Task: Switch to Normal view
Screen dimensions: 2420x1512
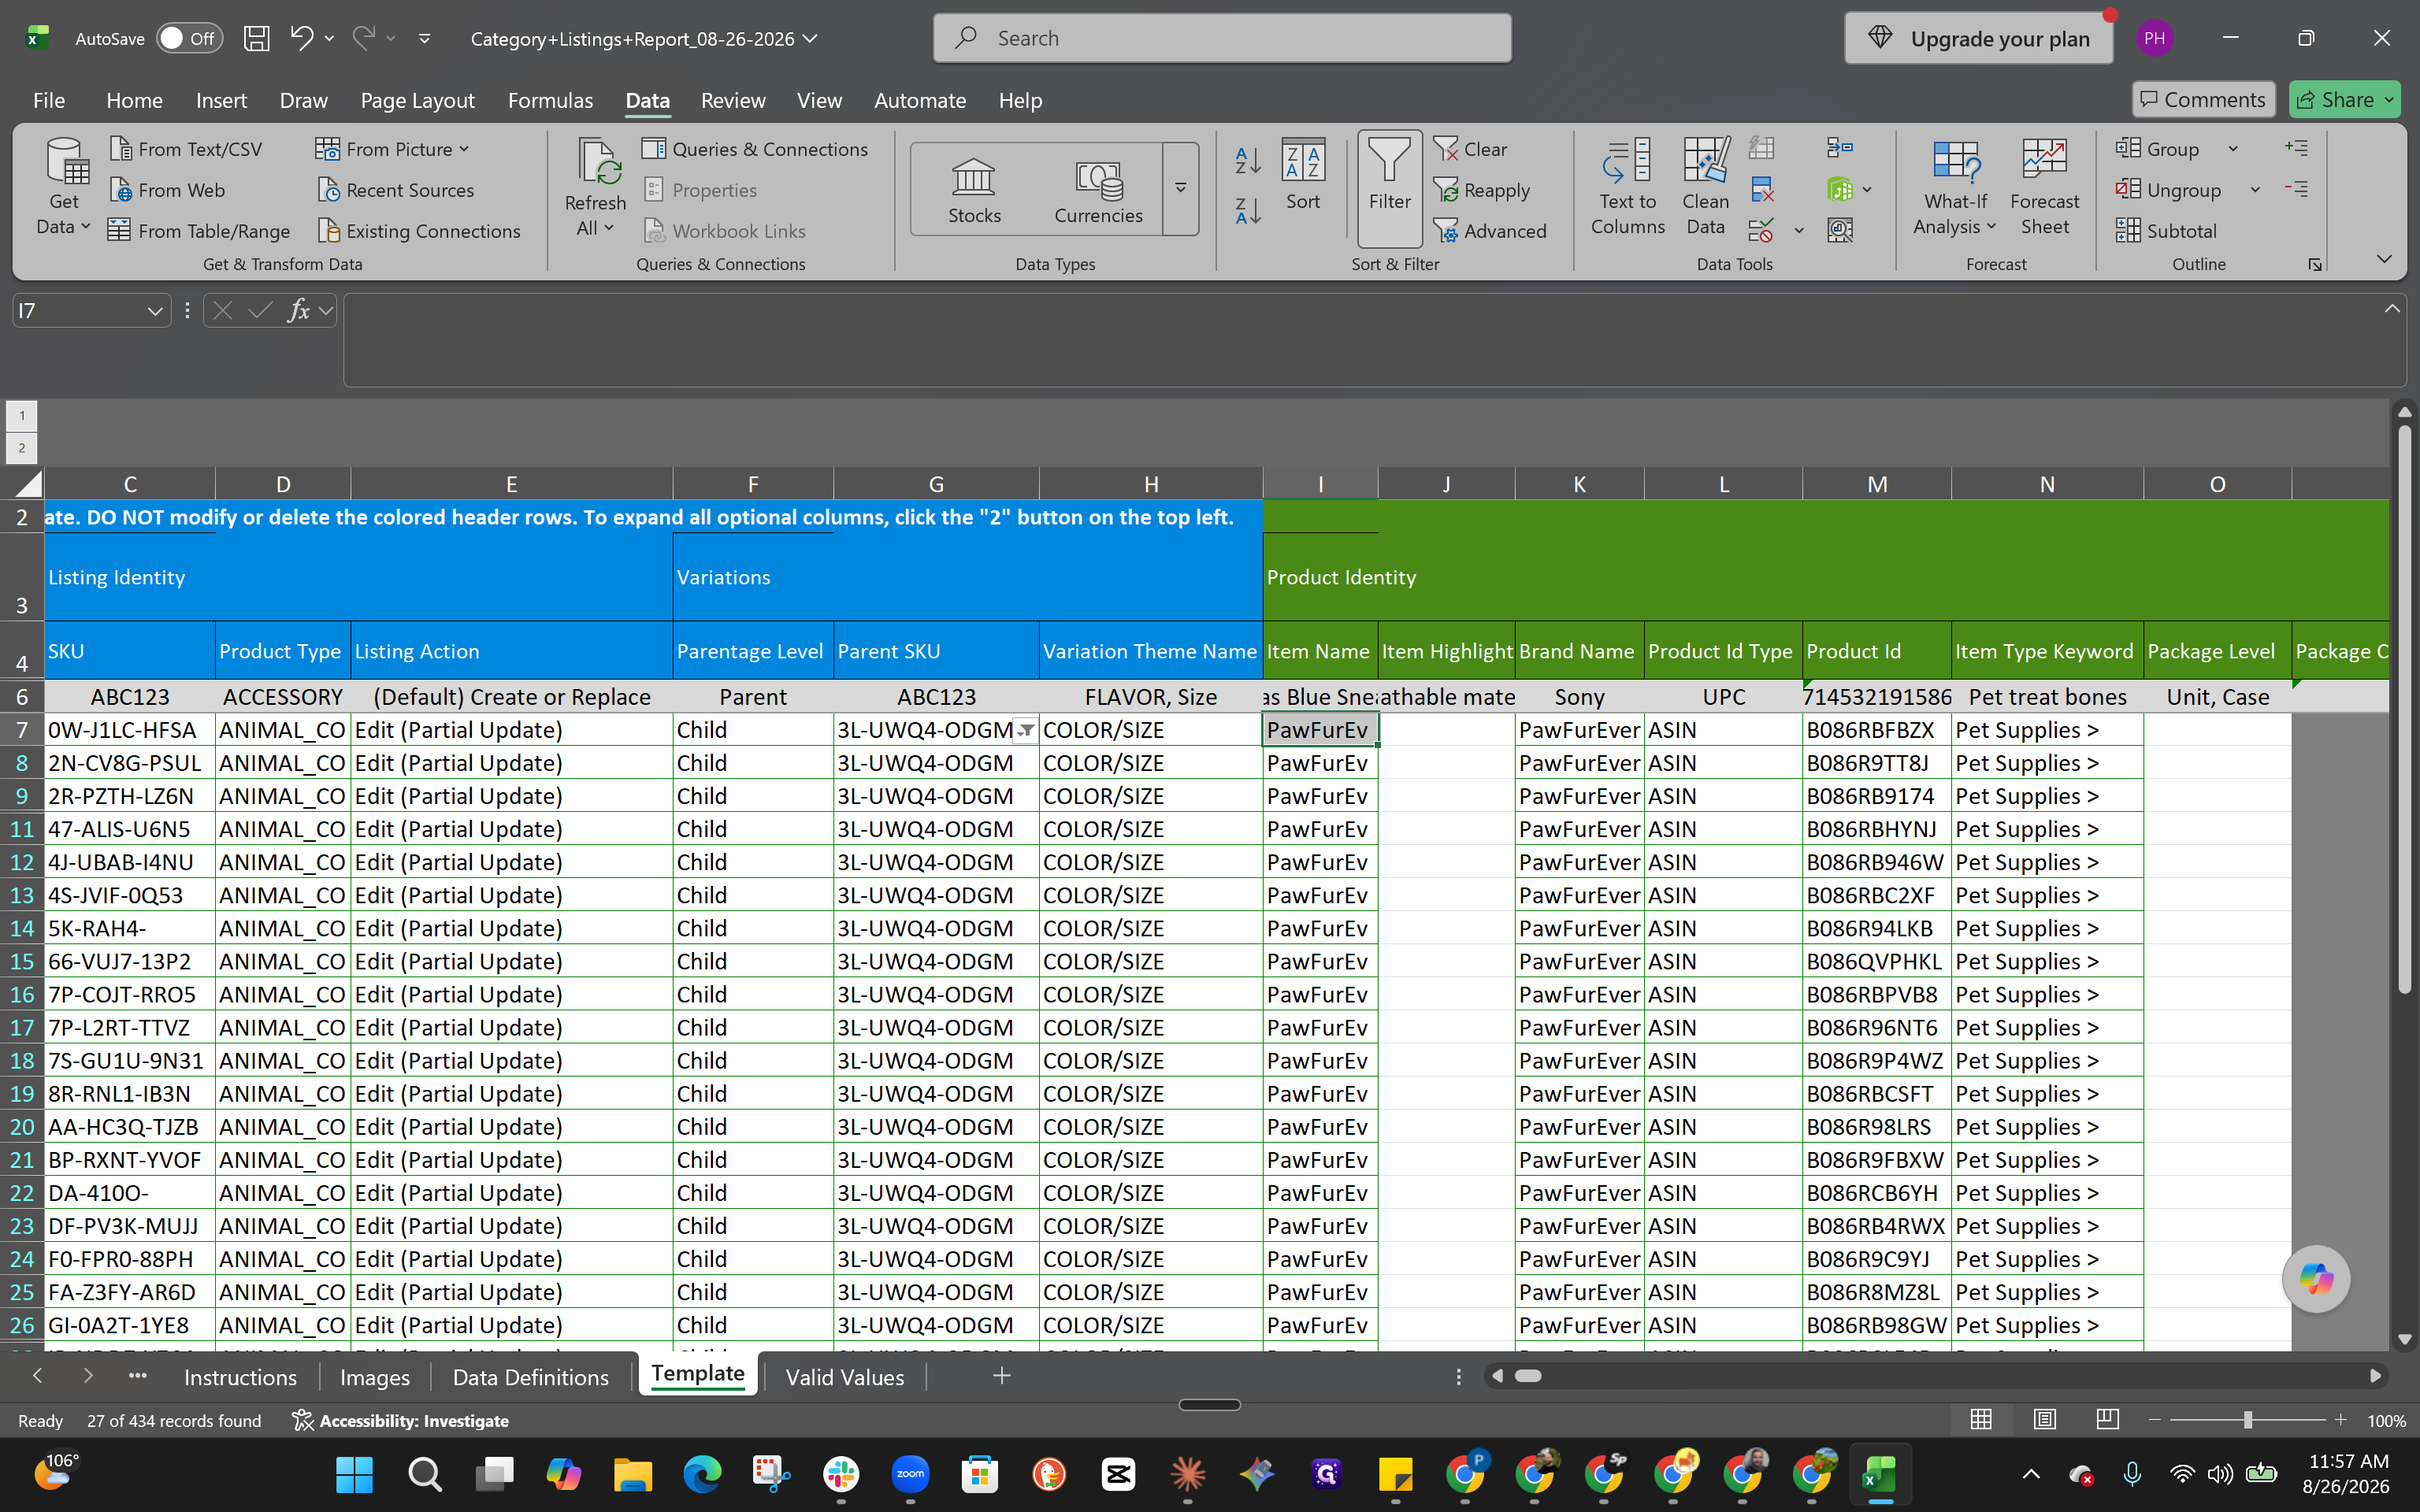Action: click(1980, 1420)
